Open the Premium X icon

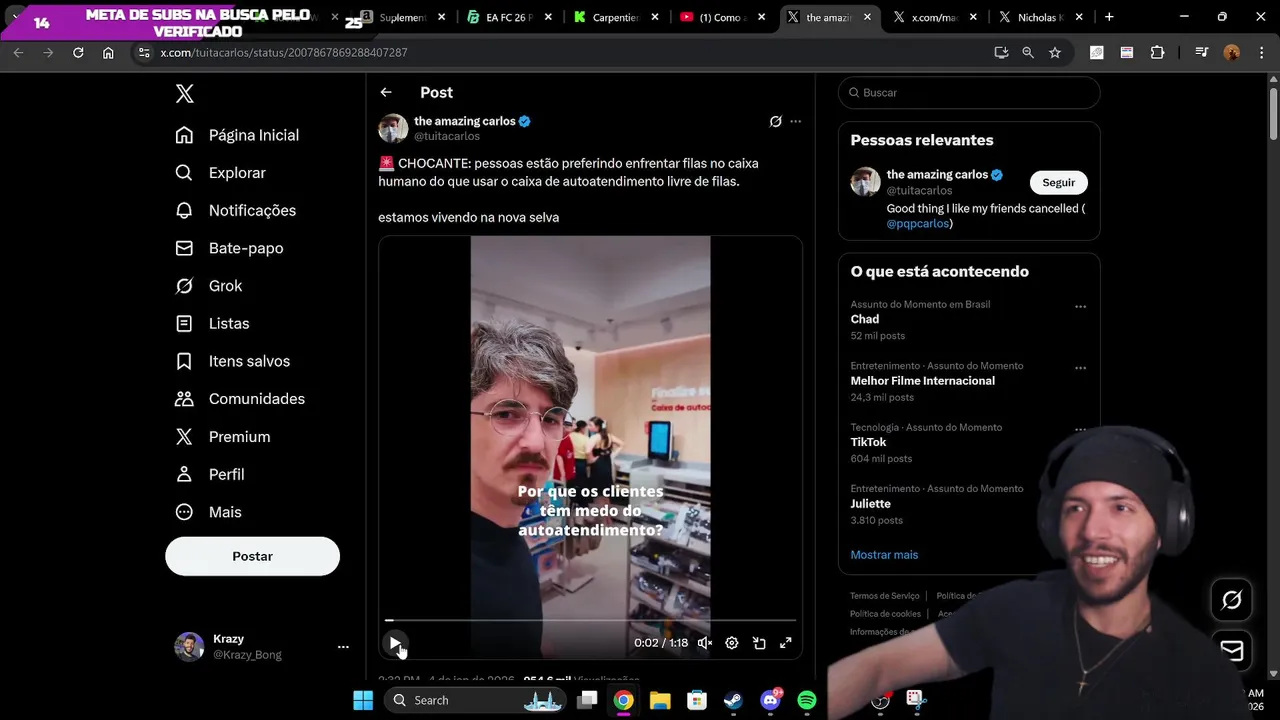[184, 437]
